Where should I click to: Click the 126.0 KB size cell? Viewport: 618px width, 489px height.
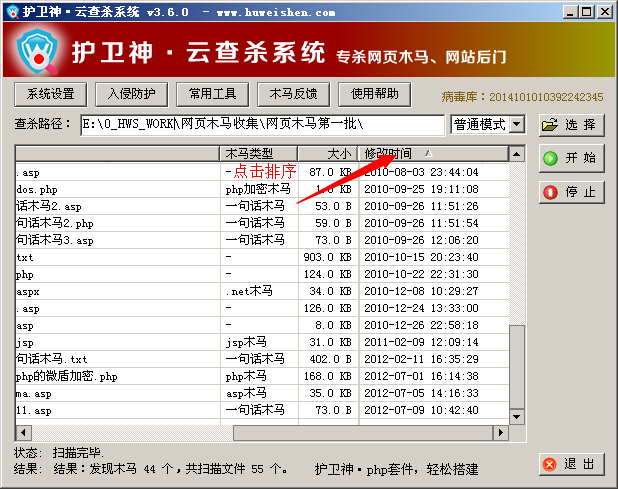328,308
